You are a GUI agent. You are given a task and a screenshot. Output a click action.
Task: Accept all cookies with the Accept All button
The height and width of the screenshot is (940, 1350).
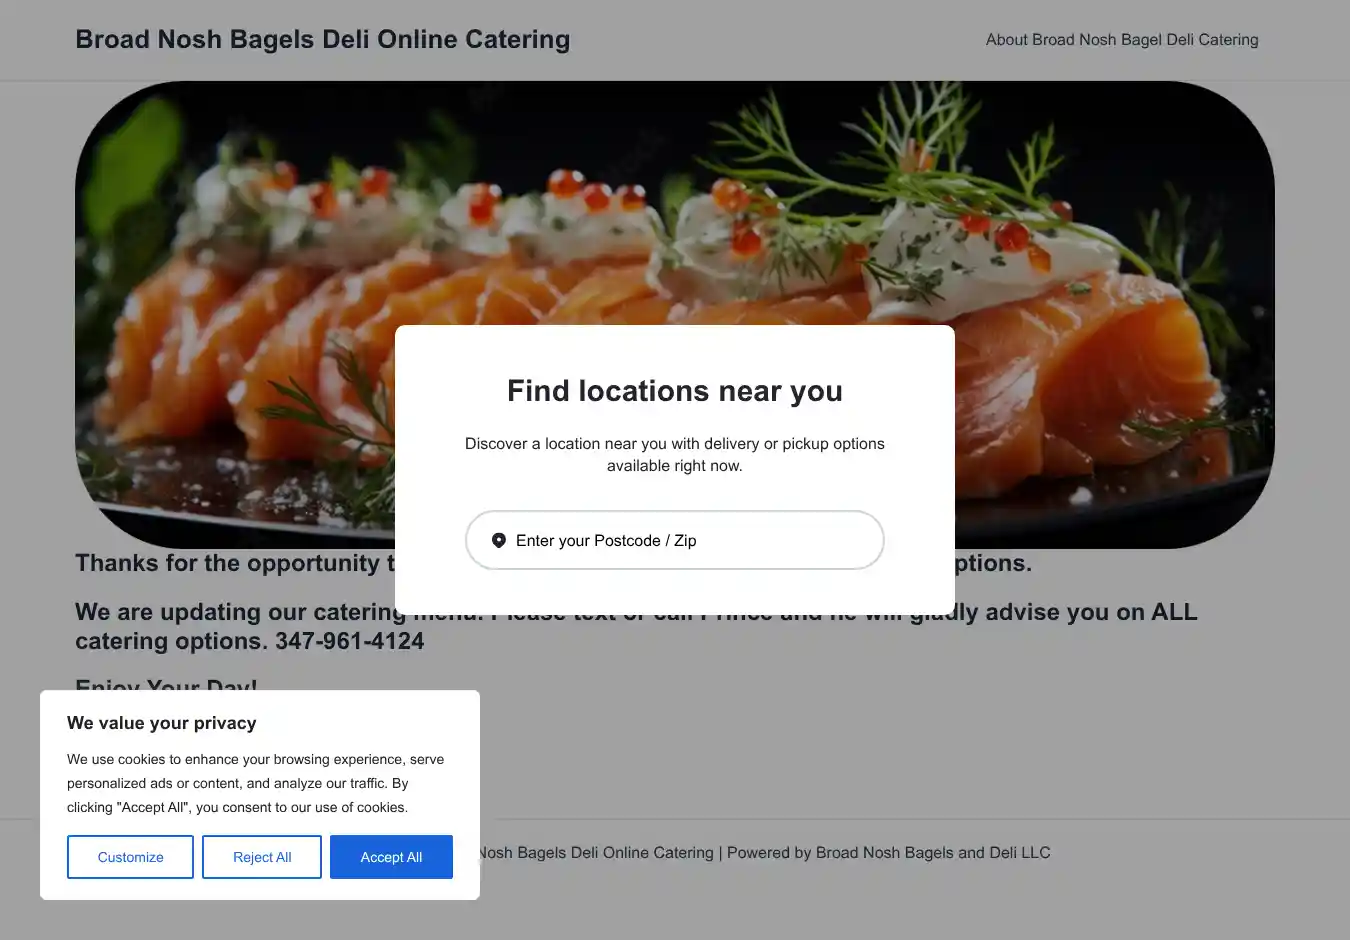[391, 857]
